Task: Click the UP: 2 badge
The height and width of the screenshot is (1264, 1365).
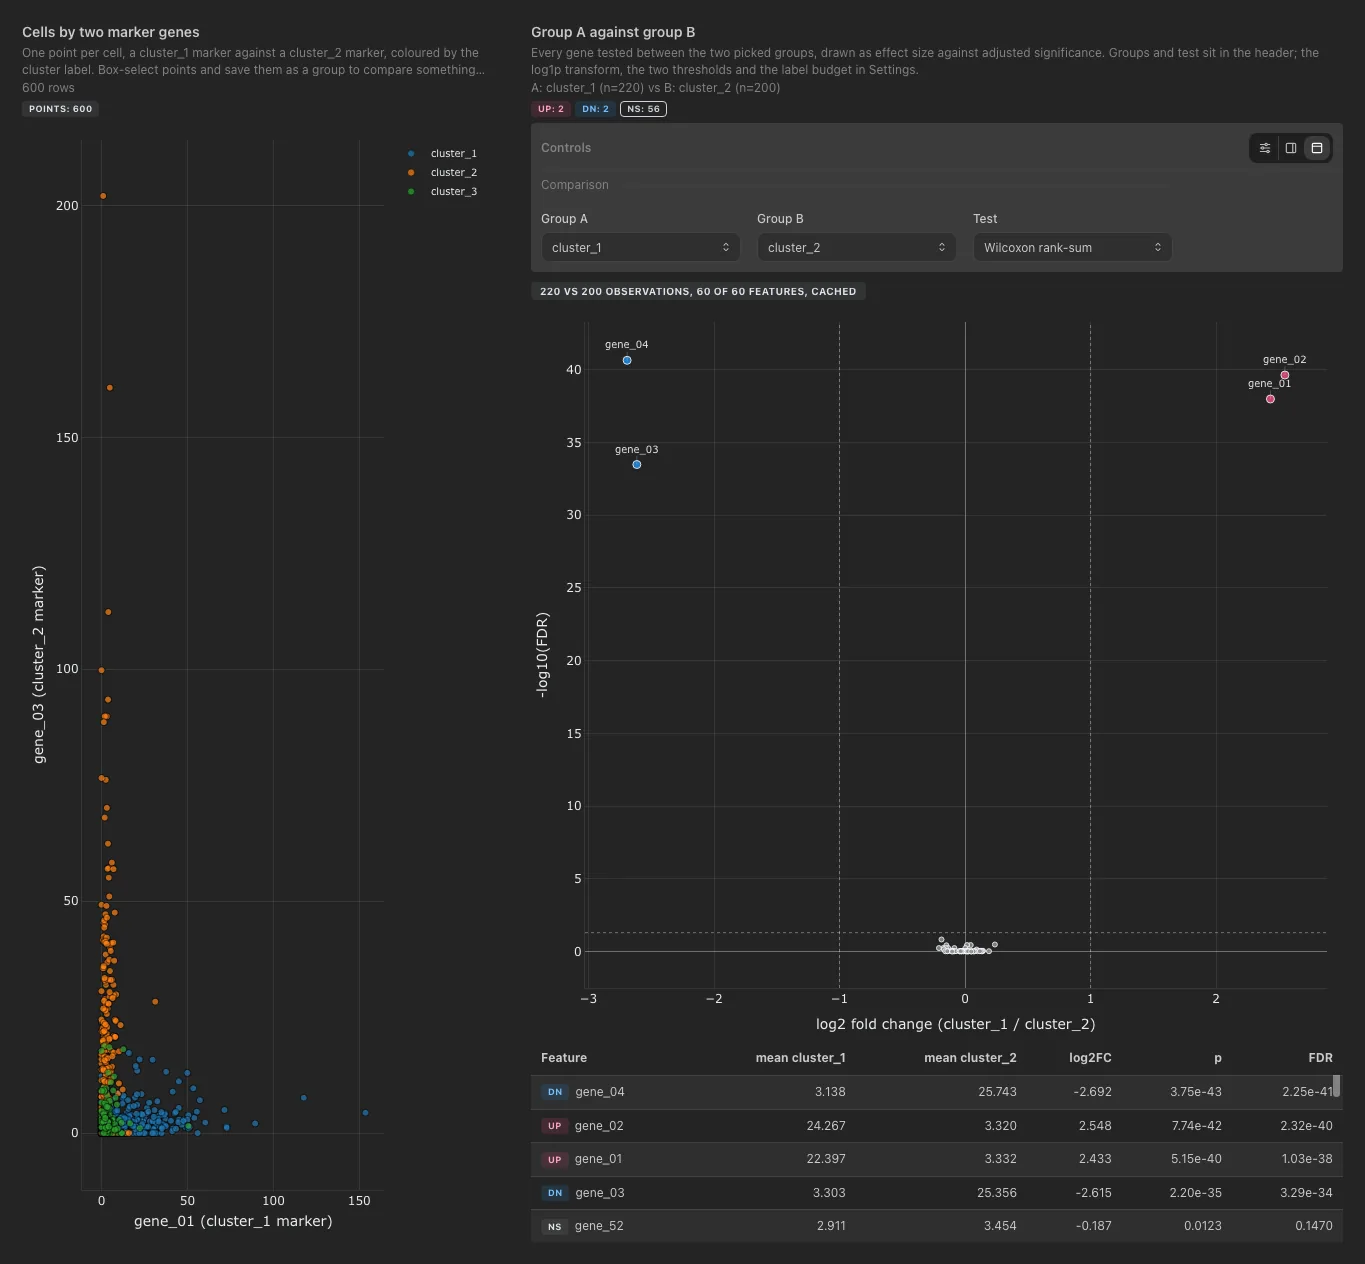Action: pyautogui.click(x=551, y=109)
